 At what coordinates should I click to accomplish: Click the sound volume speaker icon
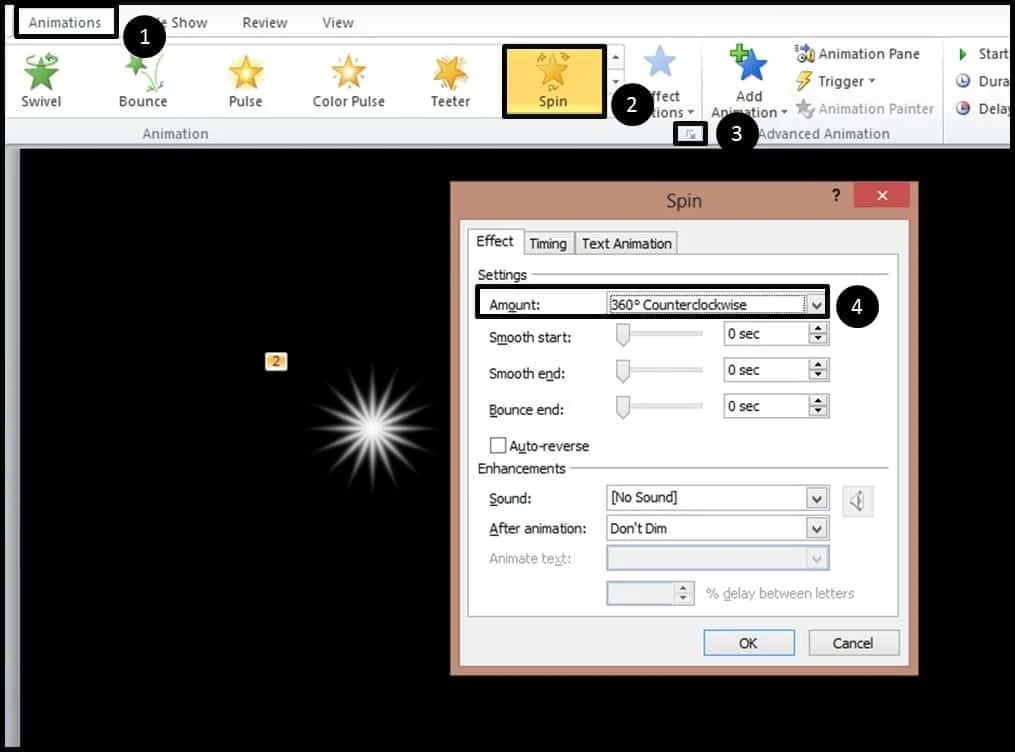coord(858,501)
